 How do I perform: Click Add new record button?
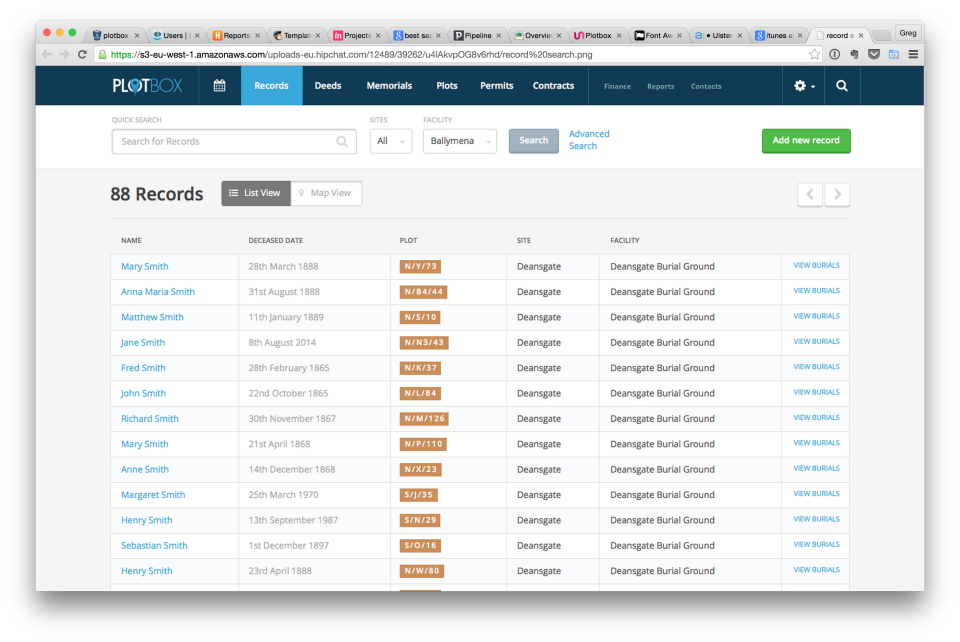(x=806, y=141)
